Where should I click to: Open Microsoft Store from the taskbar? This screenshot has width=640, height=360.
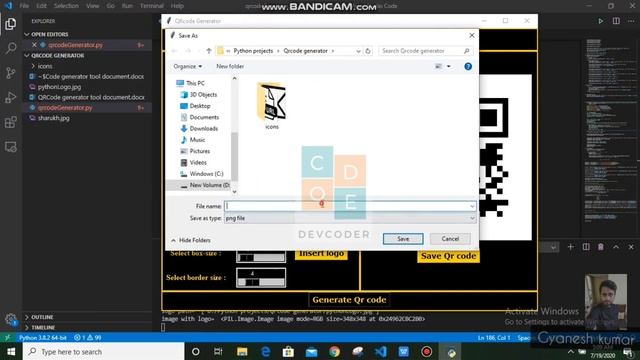[288, 351]
